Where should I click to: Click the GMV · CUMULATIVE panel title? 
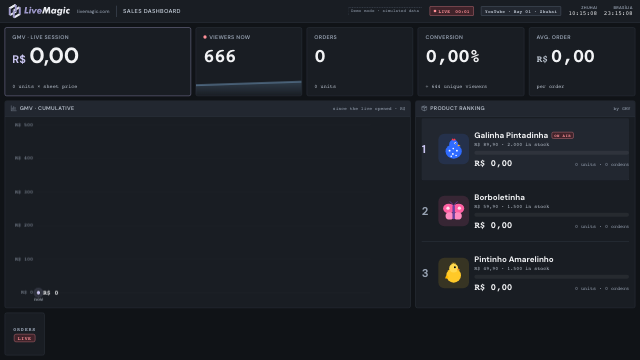click(x=47, y=108)
